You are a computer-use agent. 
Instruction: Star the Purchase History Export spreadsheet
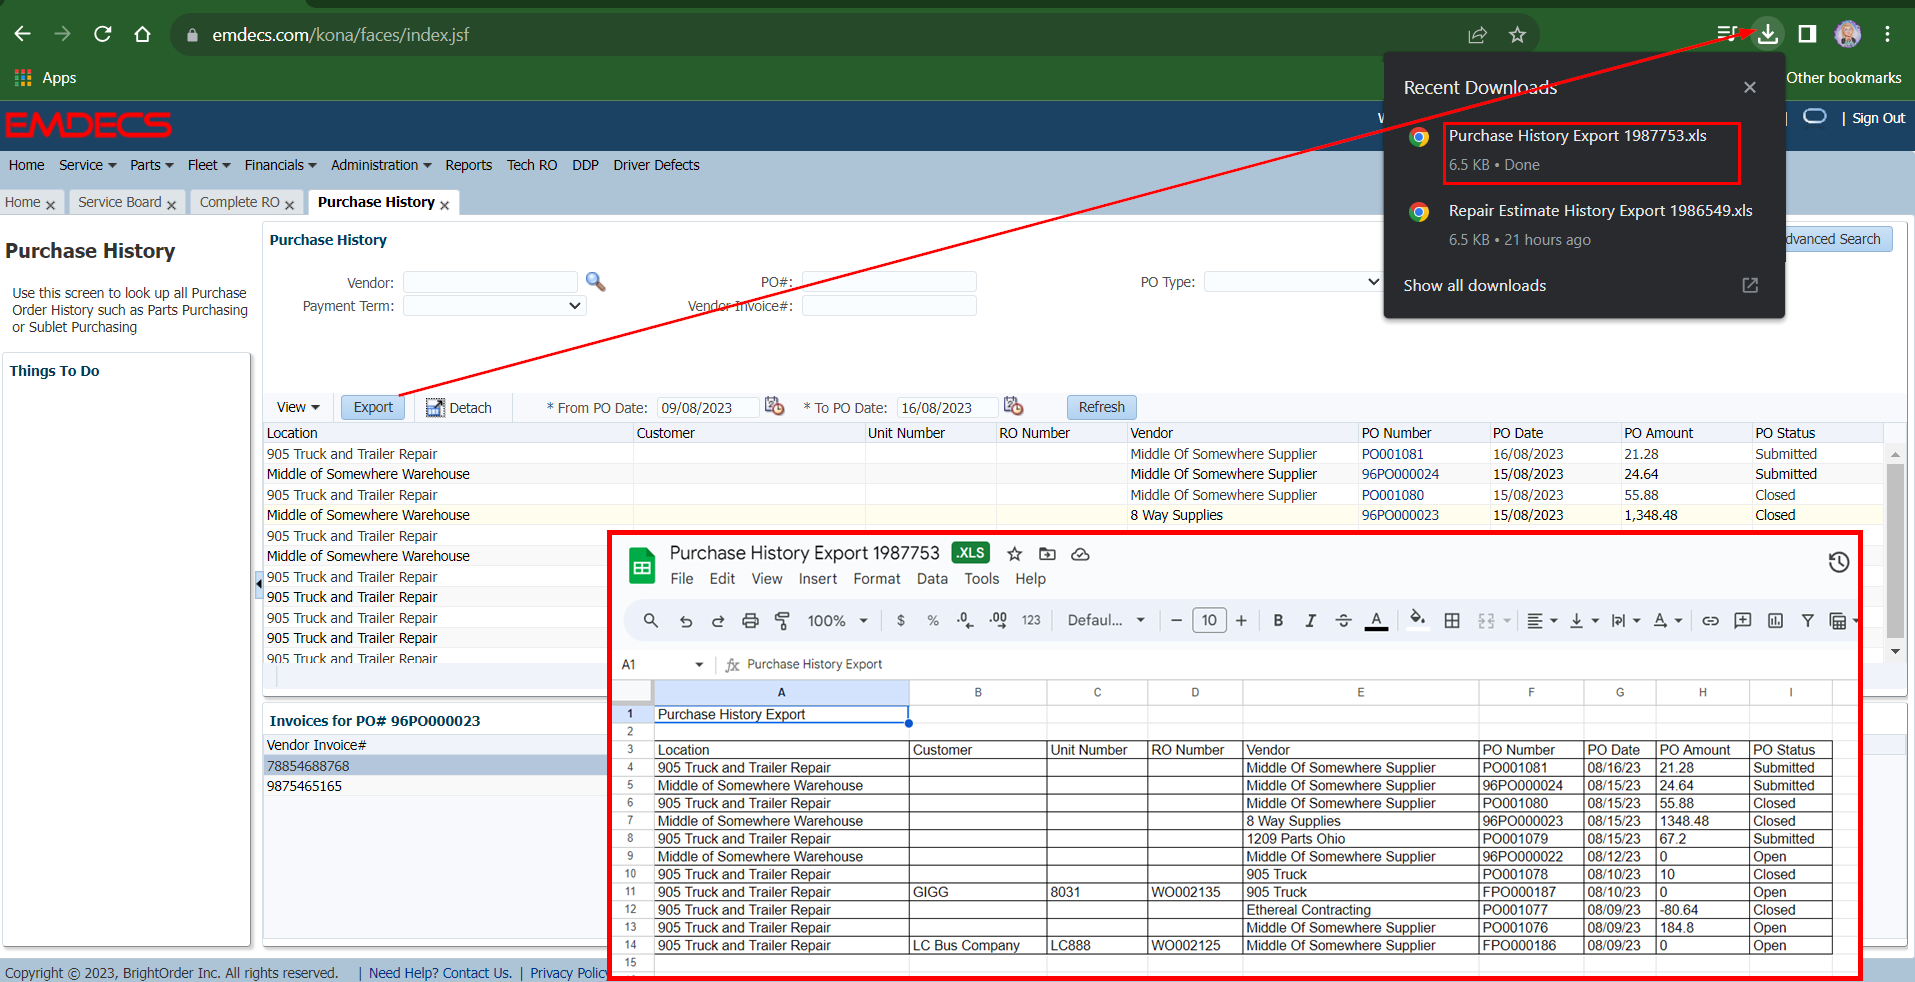coord(1015,554)
